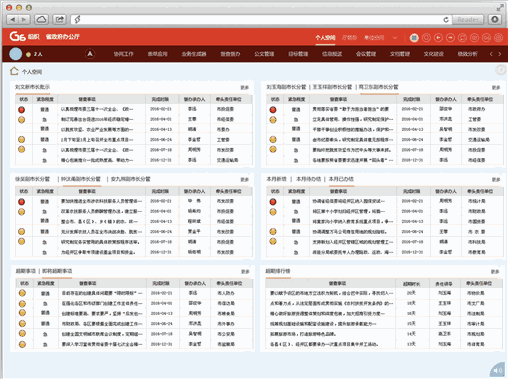Click the 13天 value in 超期排行榜
Image resolution: width=508 pixels, height=379 pixels.
pos(411,344)
